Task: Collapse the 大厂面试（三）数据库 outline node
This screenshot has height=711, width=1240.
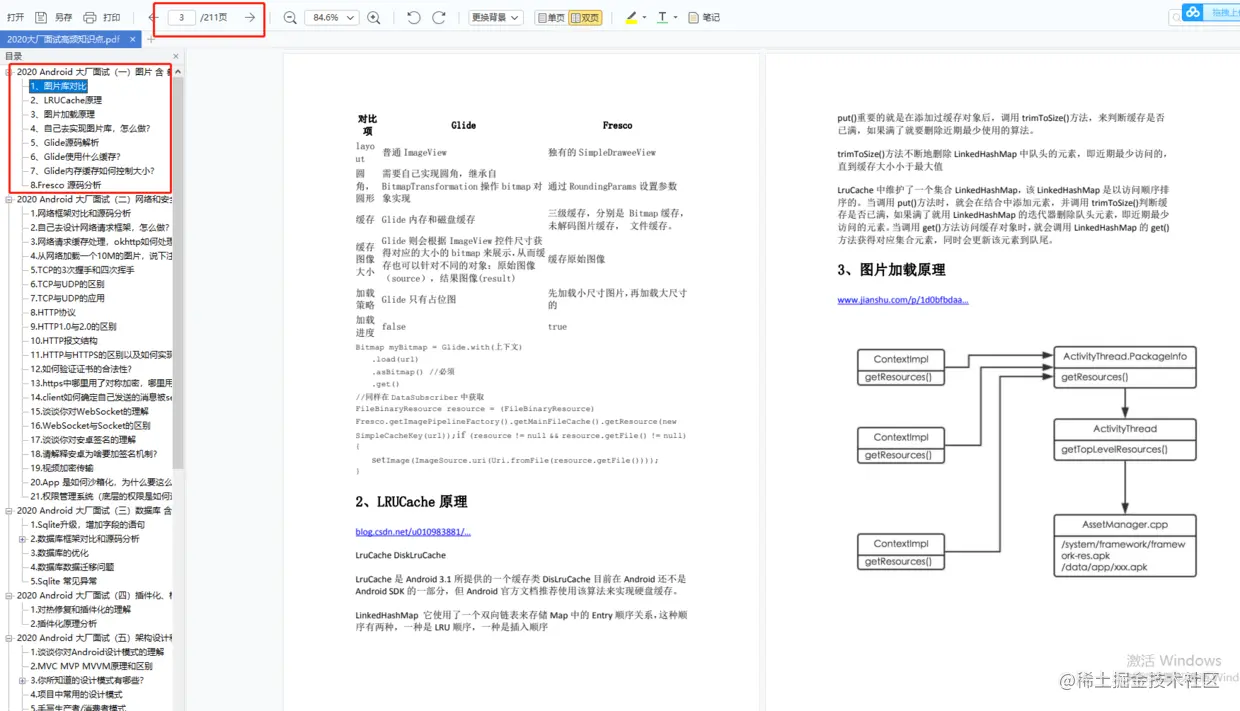Action: [9, 510]
